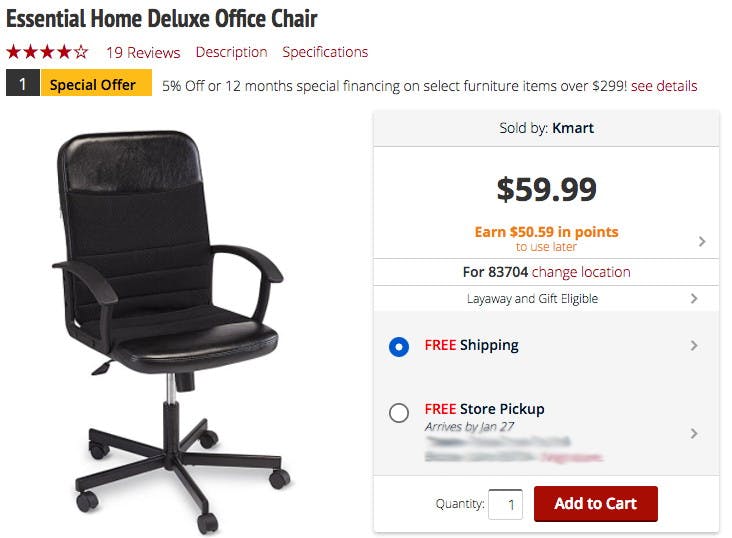The height and width of the screenshot is (538, 732).
Task: Click the star rating icons
Action: click(47, 51)
